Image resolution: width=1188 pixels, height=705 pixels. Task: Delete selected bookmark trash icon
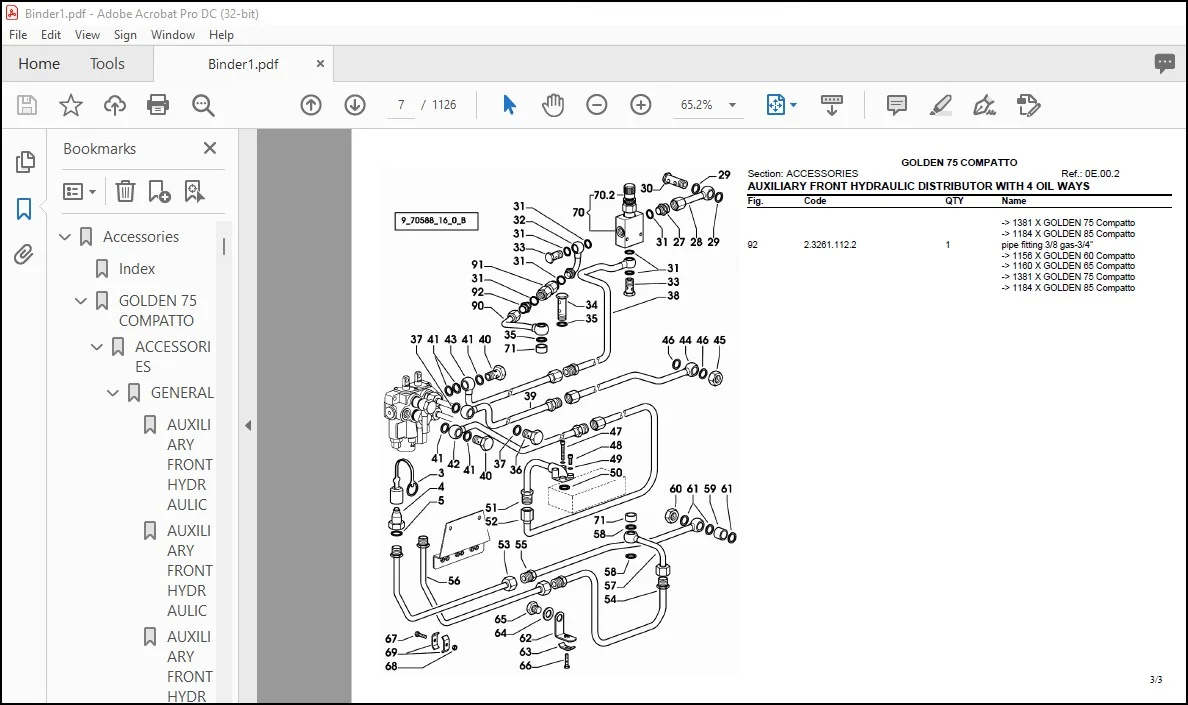[x=125, y=192]
